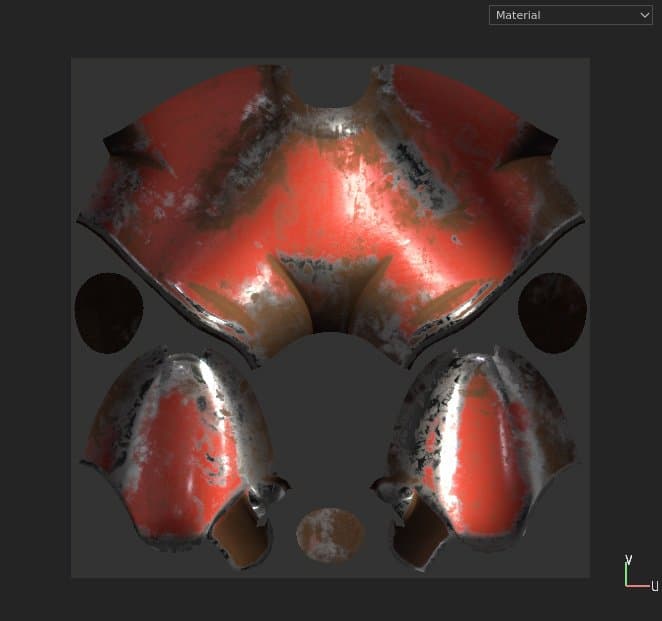Click the dropdown chevron next to Material

coord(644,15)
